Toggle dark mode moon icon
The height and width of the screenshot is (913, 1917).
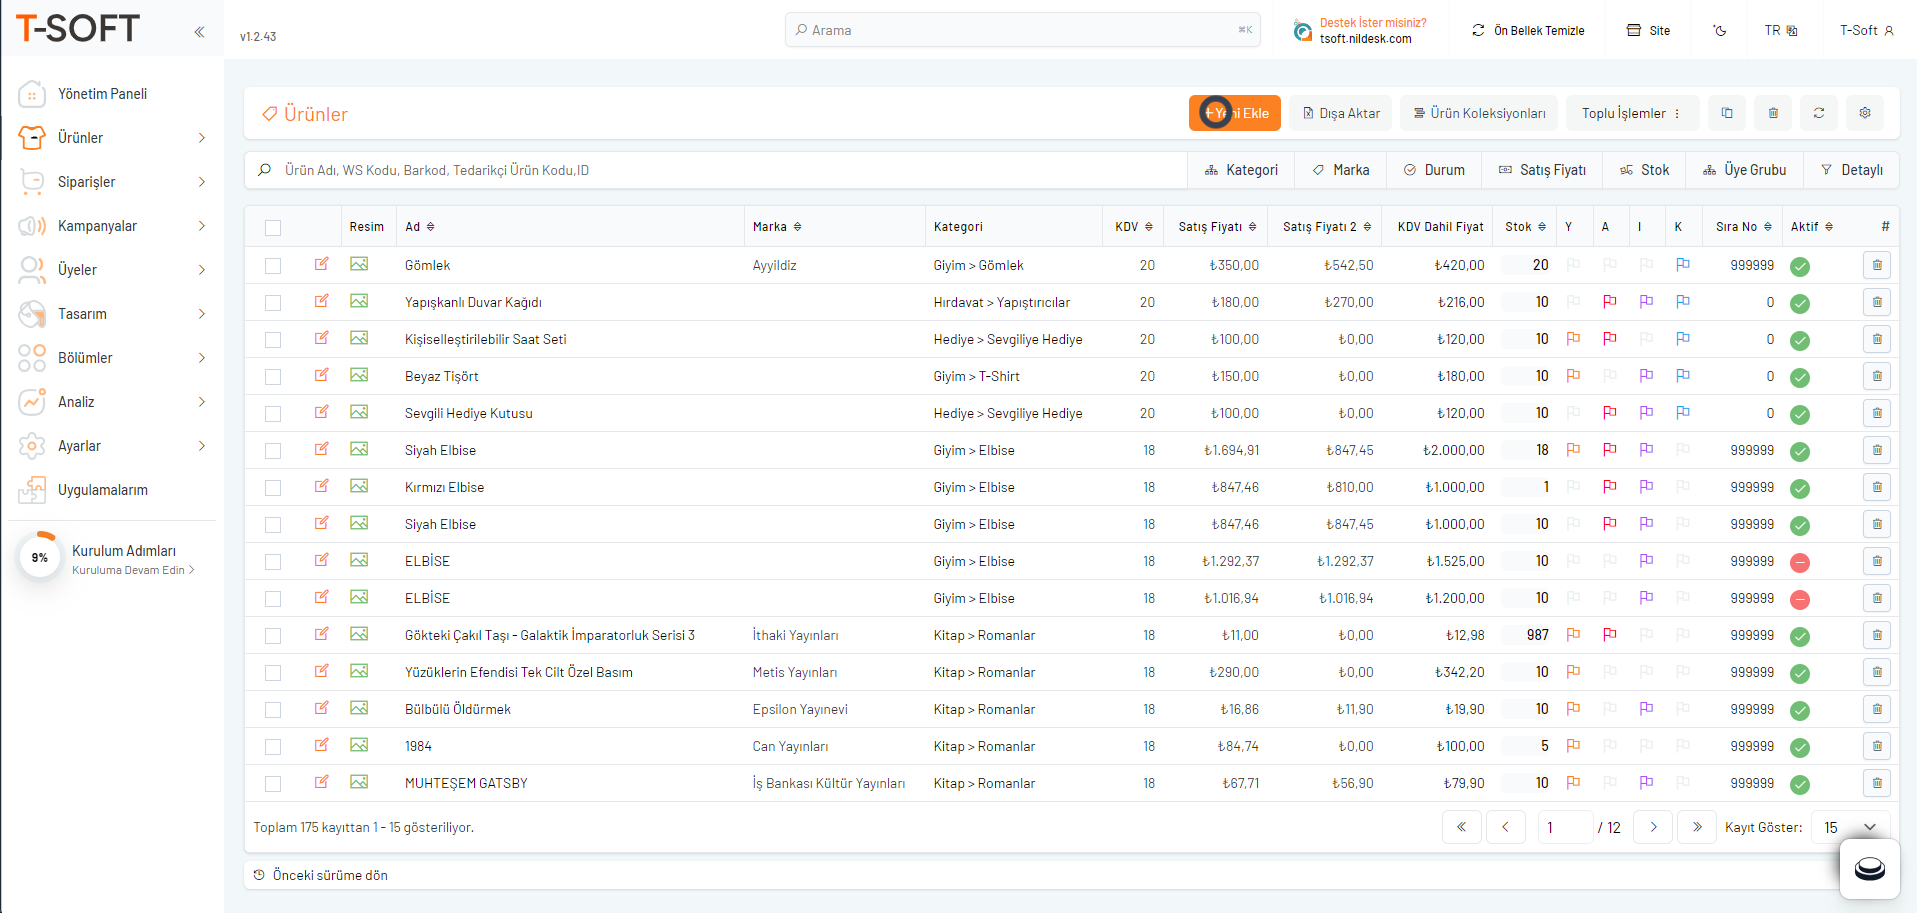1719,31
